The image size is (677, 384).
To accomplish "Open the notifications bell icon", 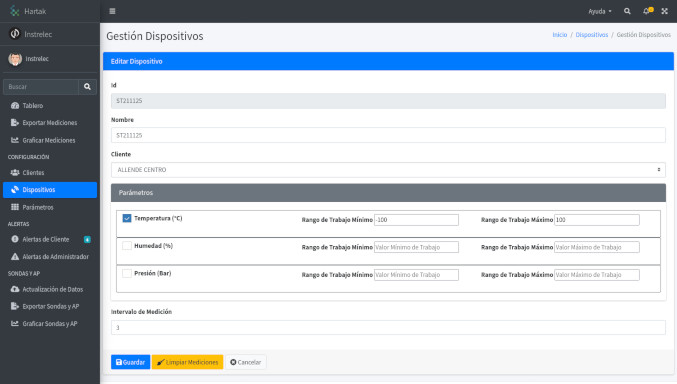I will [647, 11].
